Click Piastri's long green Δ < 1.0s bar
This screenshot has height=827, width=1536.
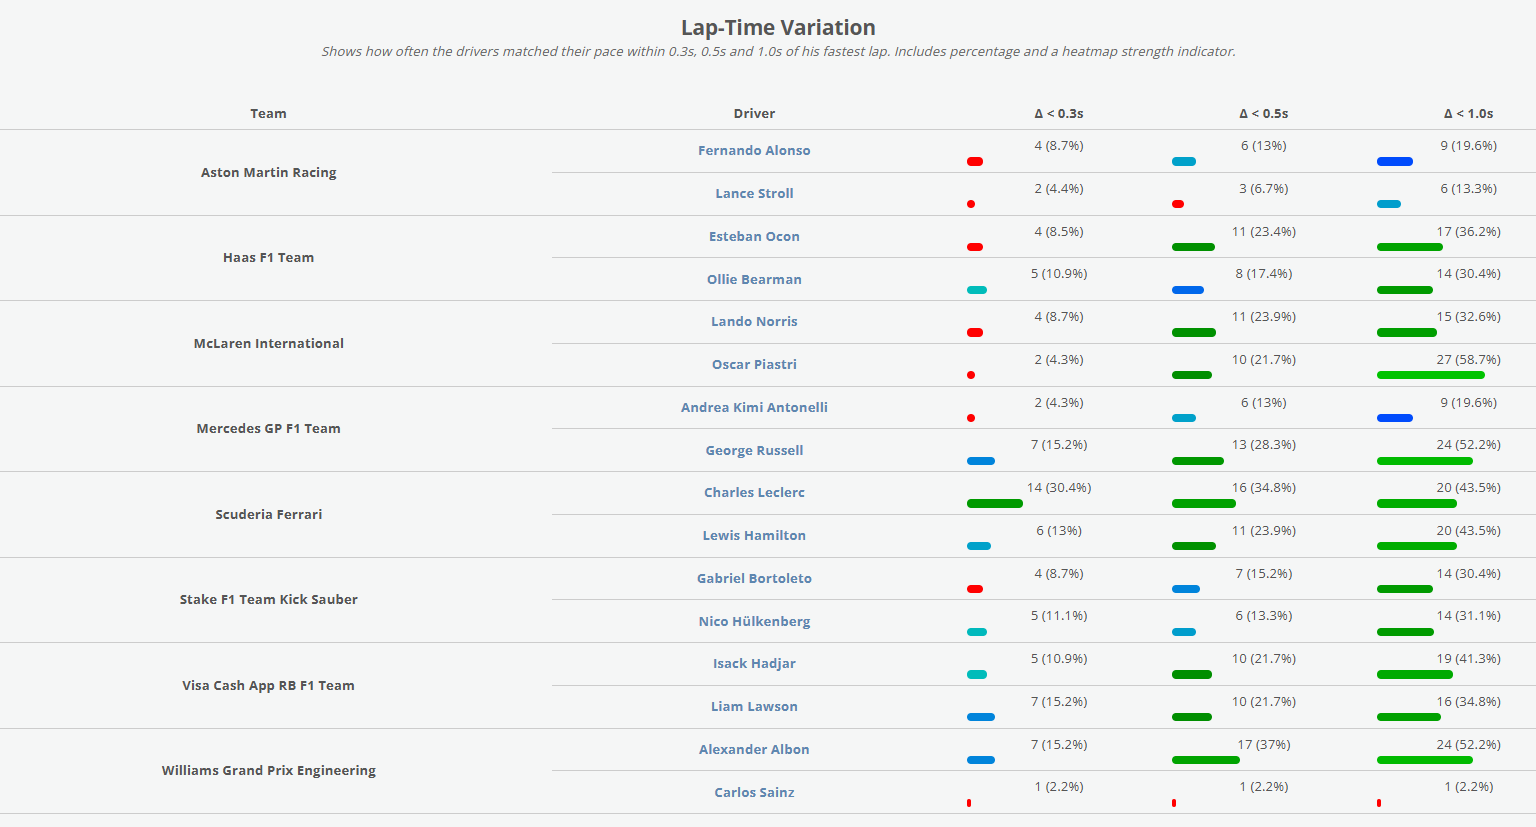click(1431, 375)
